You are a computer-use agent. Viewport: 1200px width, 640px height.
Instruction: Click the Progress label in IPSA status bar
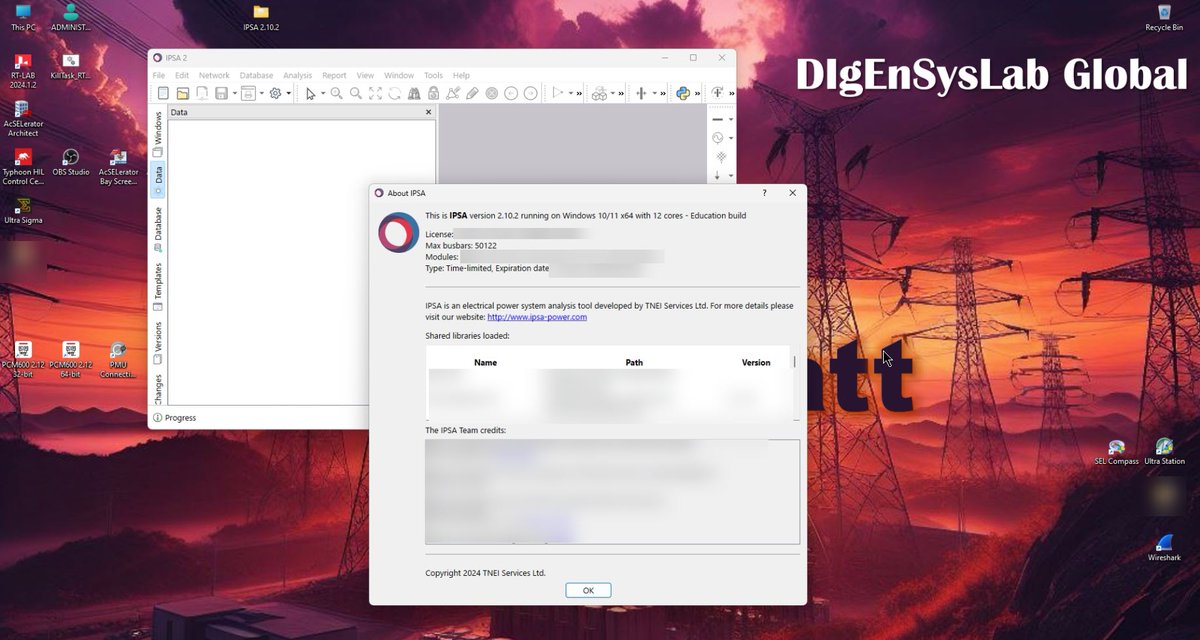180,418
